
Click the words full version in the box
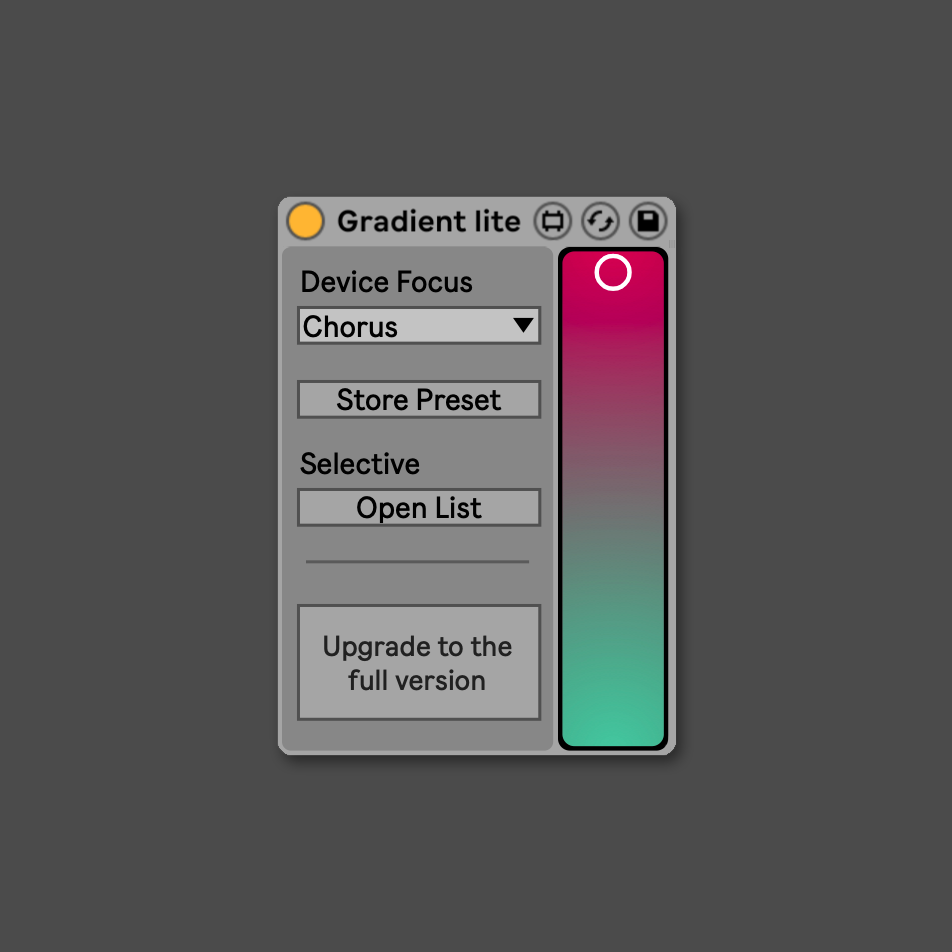[x=417, y=681]
